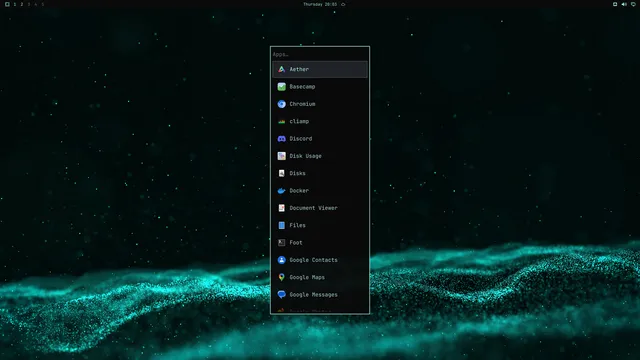Image resolution: width=640 pixels, height=360 pixels.
Task: Click the Thursday clock in the top bar
Action: (x=320, y=4)
